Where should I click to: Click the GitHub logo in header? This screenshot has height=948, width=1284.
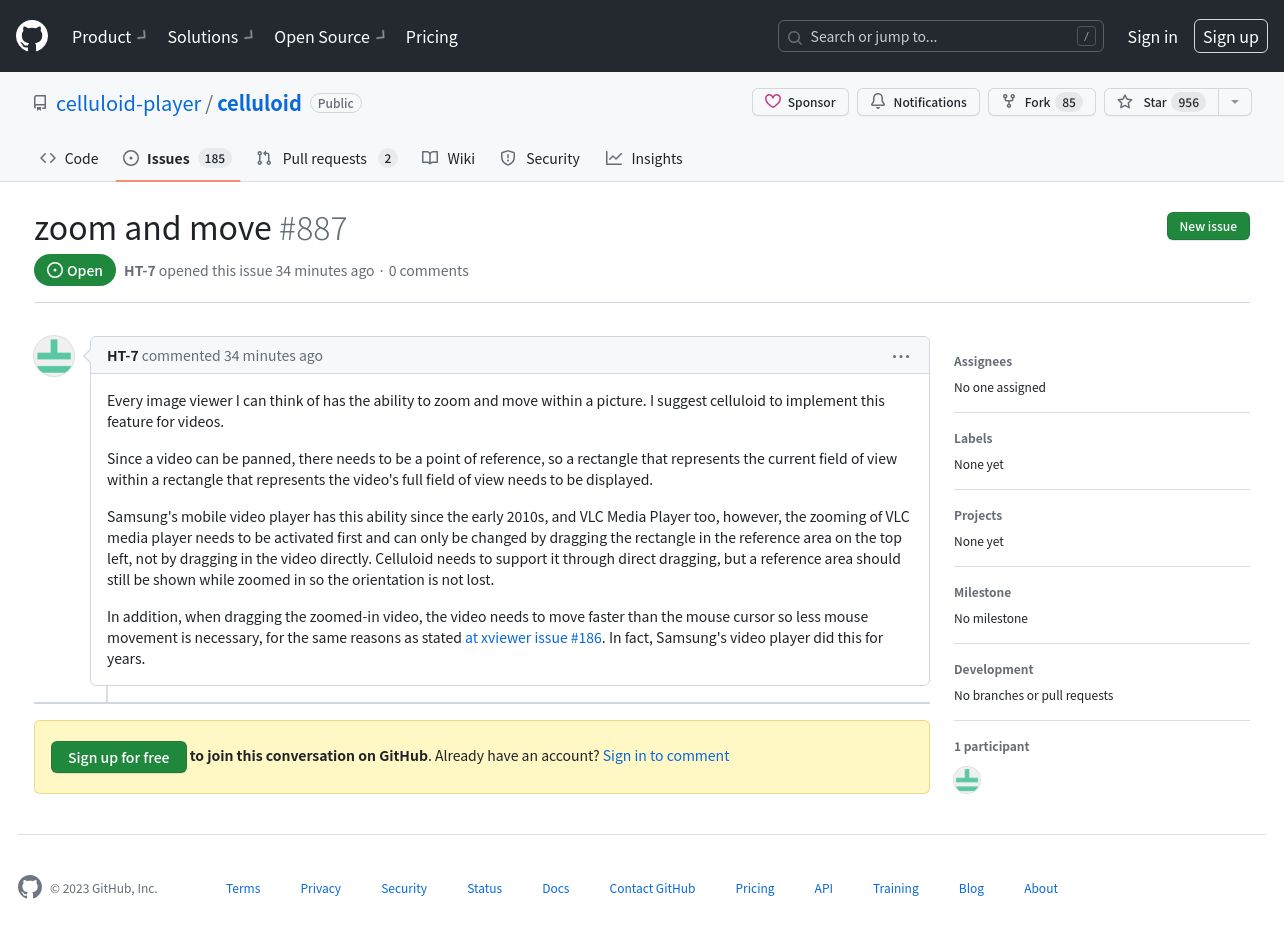point(32,36)
